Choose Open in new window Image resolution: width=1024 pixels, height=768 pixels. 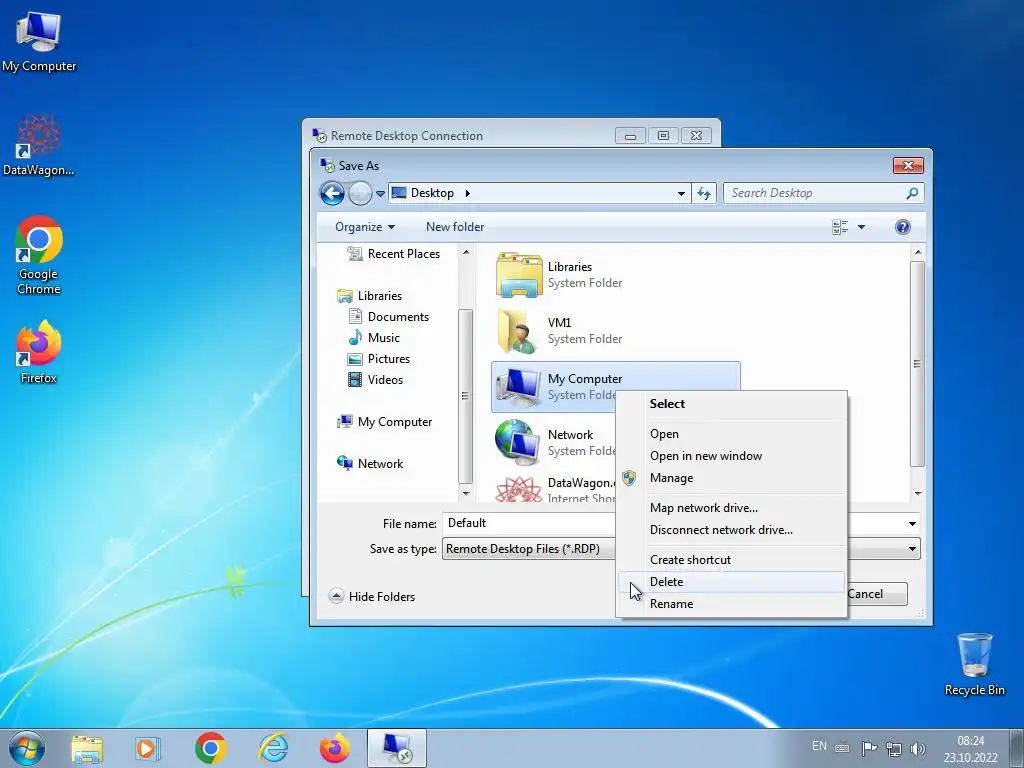[731, 456]
